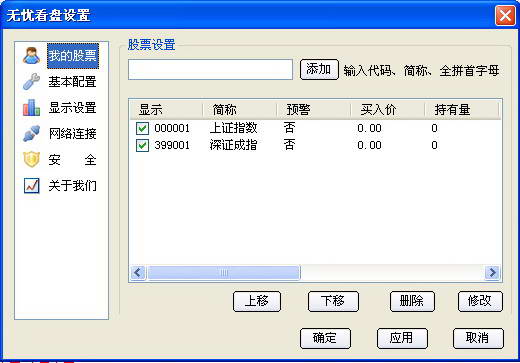Click the code 399001 text

tap(172, 145)
